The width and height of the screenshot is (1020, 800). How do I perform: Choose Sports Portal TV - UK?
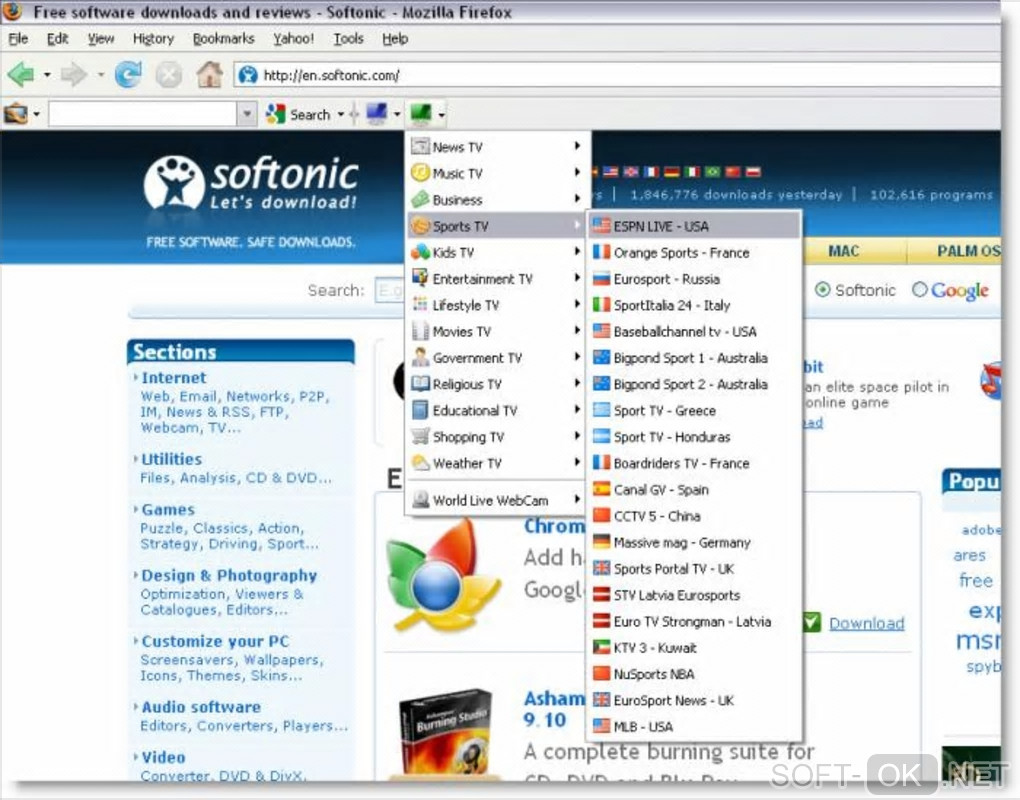pyautogui.click(x=694, y=568)
